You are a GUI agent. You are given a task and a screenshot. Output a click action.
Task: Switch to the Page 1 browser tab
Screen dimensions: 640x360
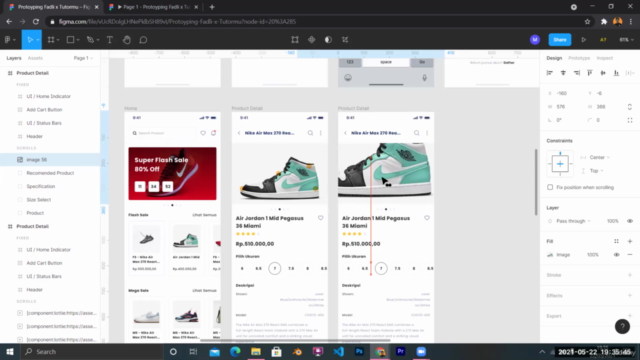pyautogui.click(x=154, y=7)
